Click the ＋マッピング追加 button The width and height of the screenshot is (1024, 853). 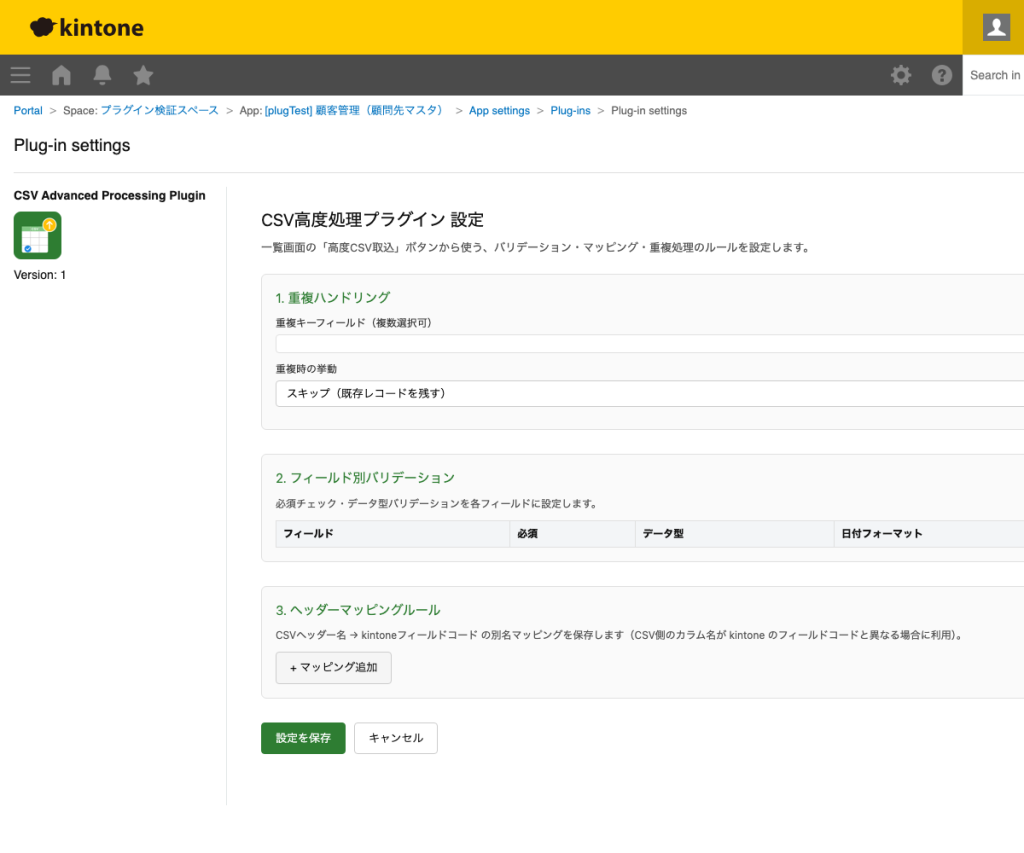point(333,667)
